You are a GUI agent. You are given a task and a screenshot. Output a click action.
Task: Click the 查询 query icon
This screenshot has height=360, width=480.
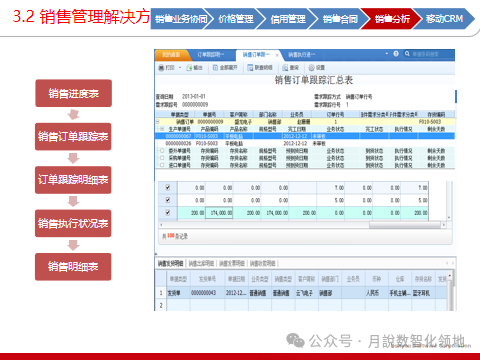285,68
